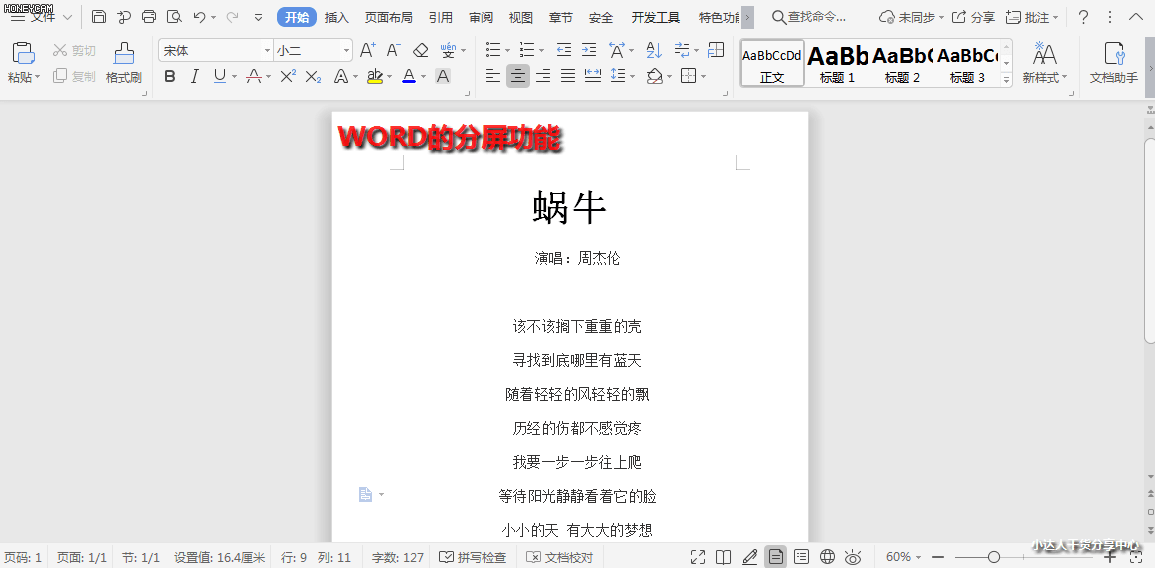Image resolution: width=1155 pixels, height=568 pixels.
Task: Click the Sort A-Z icon
Action: click(x=654, y=50)
